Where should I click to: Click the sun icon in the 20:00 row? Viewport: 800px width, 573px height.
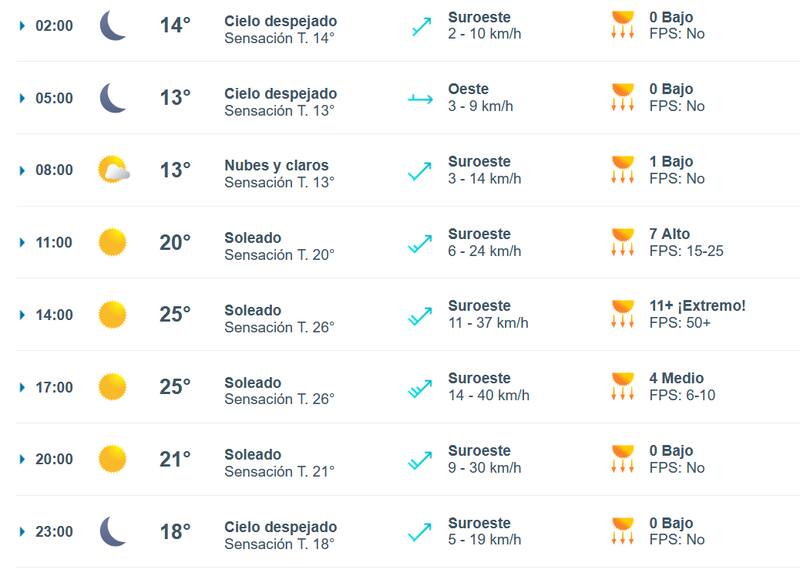[x=113, y=459]
